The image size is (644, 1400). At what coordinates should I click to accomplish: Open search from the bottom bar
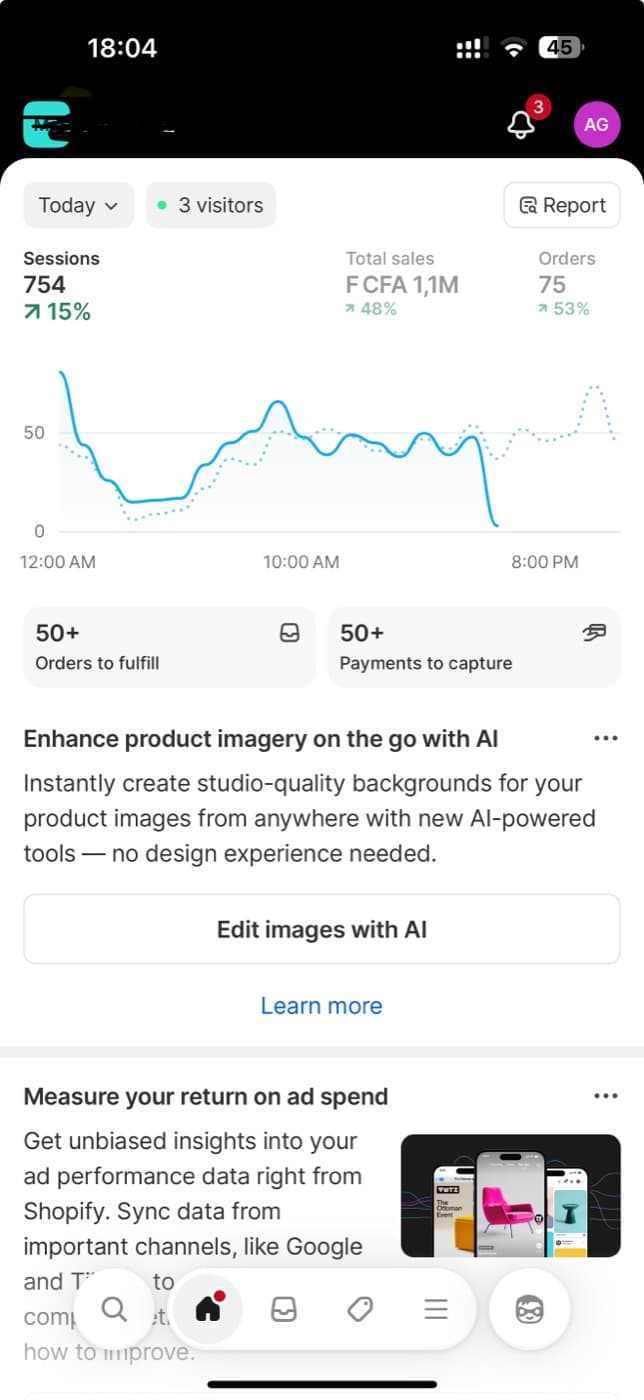[115, 1309]
